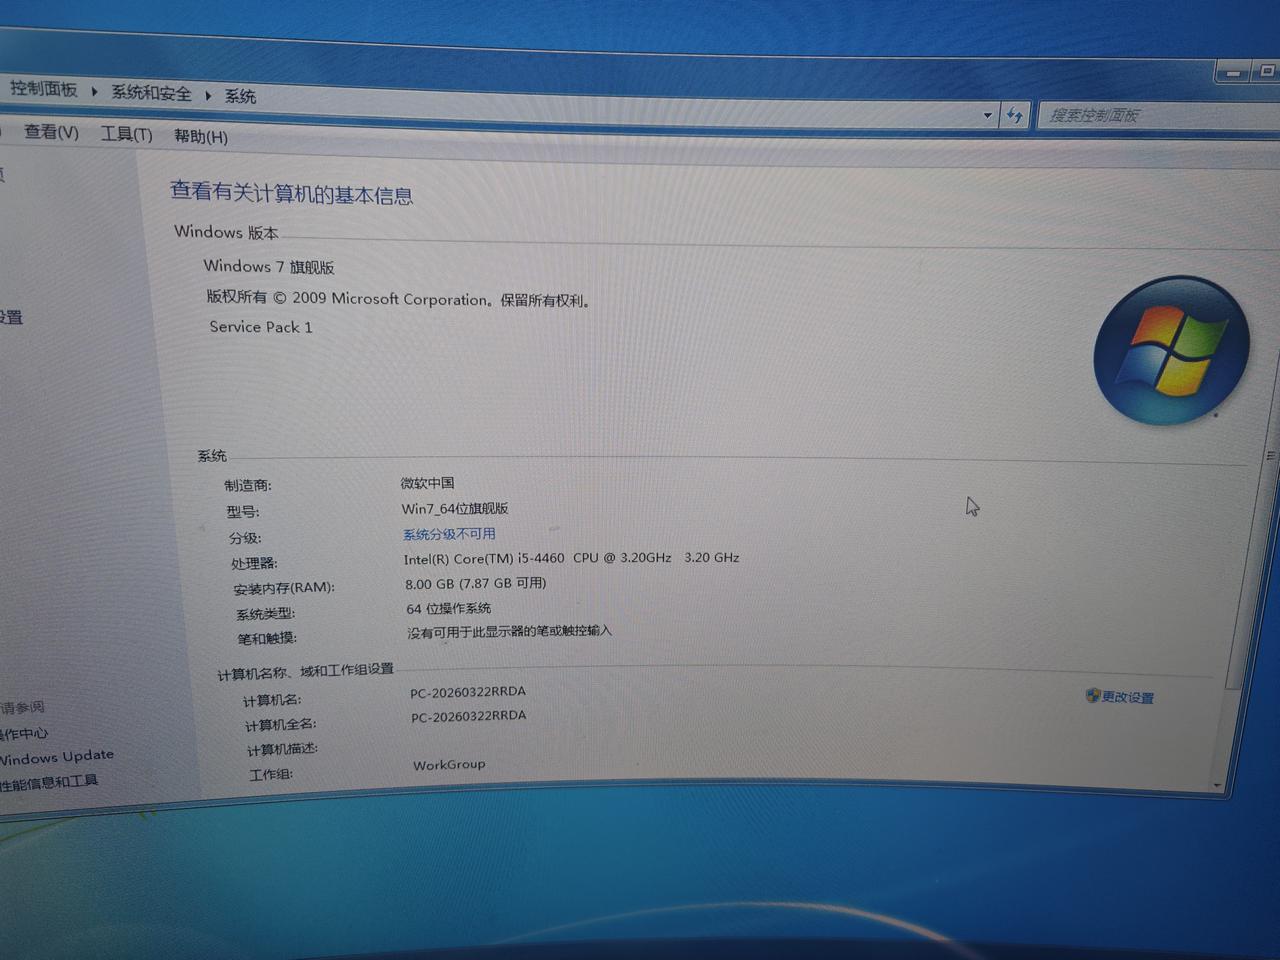Click the 系统类型 label

coord(266,613)
